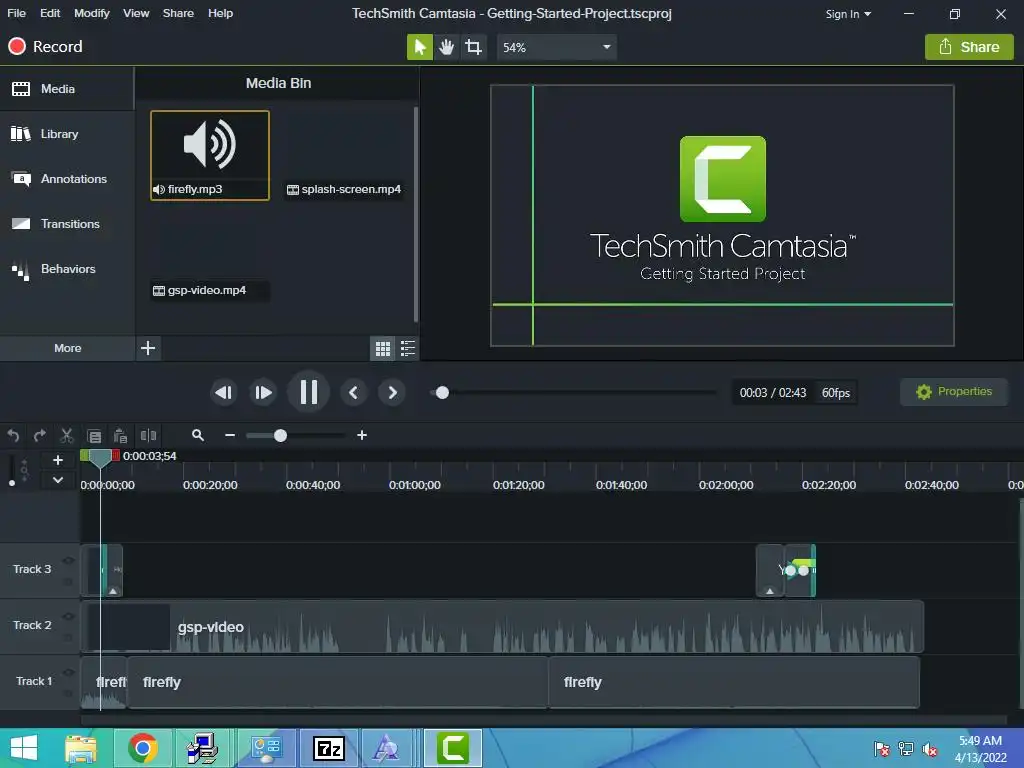Click the timeline magnifier zoom icon
The height and width of the screenshot is (768, 1024).
point(198,435)
